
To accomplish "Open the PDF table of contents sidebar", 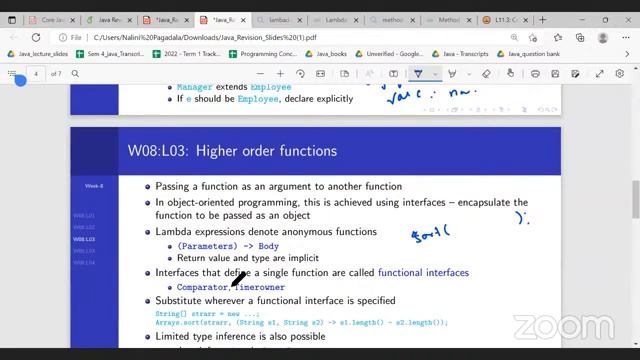I will tap(12, 74).
